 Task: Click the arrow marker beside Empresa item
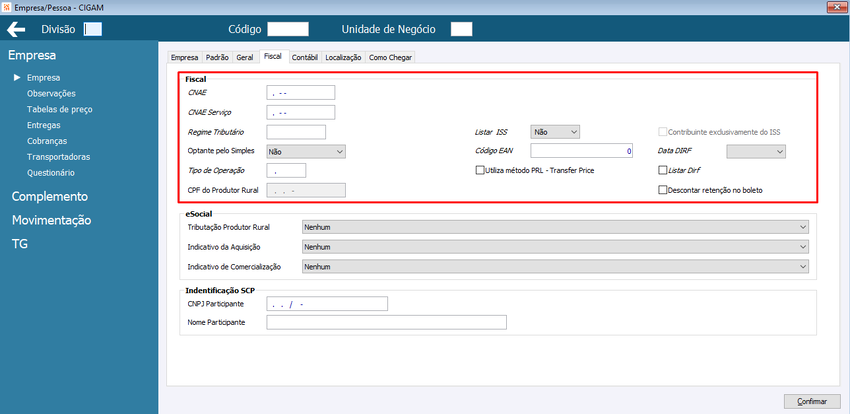pyautogui.click(x=17, y=77)
